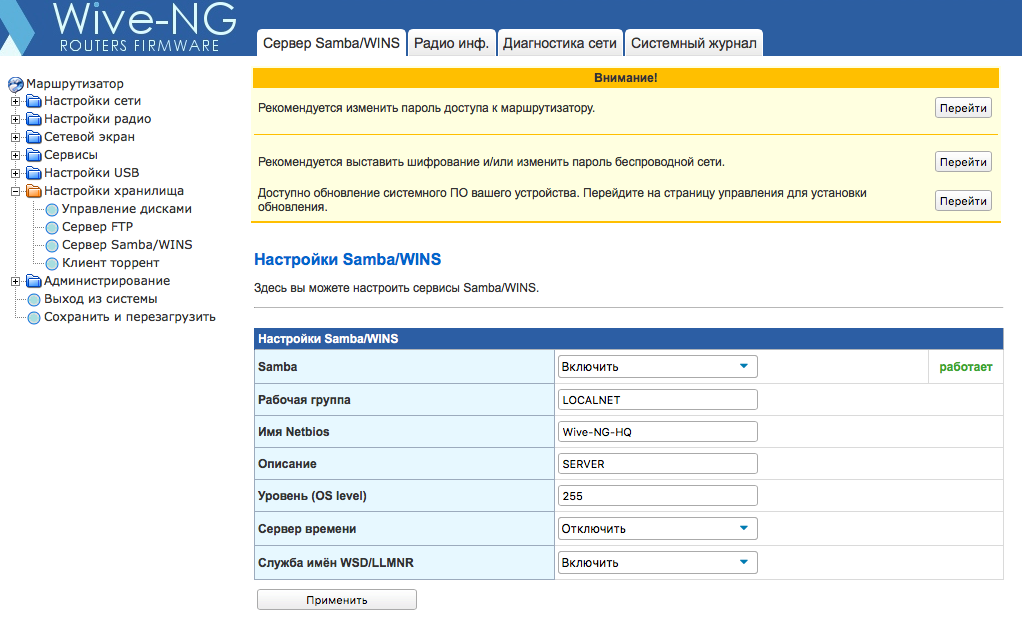Click the Сервисы tree label
Image resolution: width=1022 pixels, height=636 pixels.
(71, 155)
